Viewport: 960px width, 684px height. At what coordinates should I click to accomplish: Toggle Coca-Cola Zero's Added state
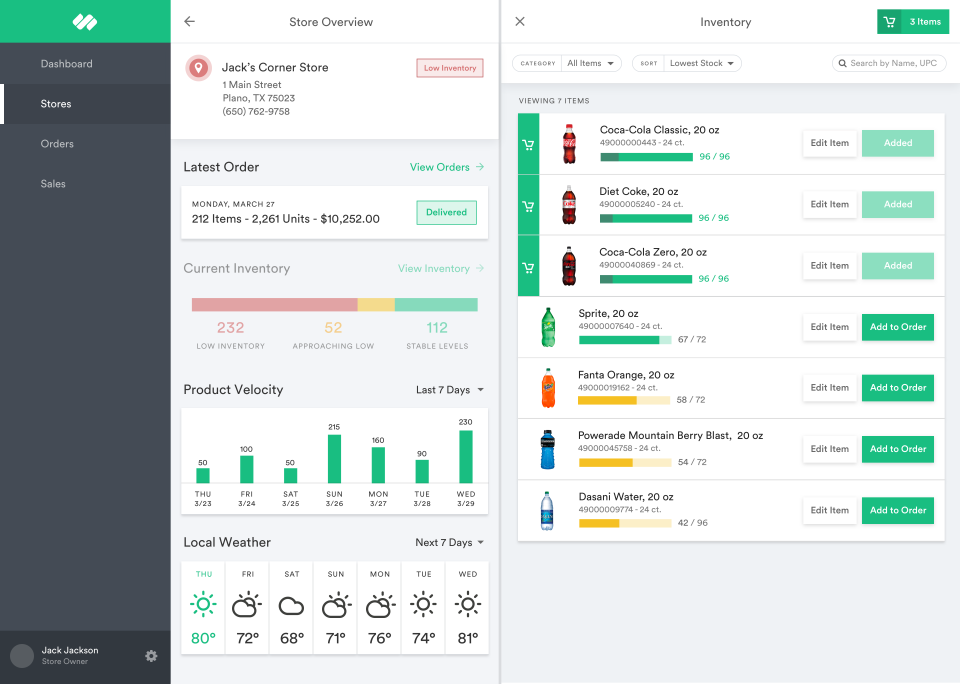(x=897, y=265)
